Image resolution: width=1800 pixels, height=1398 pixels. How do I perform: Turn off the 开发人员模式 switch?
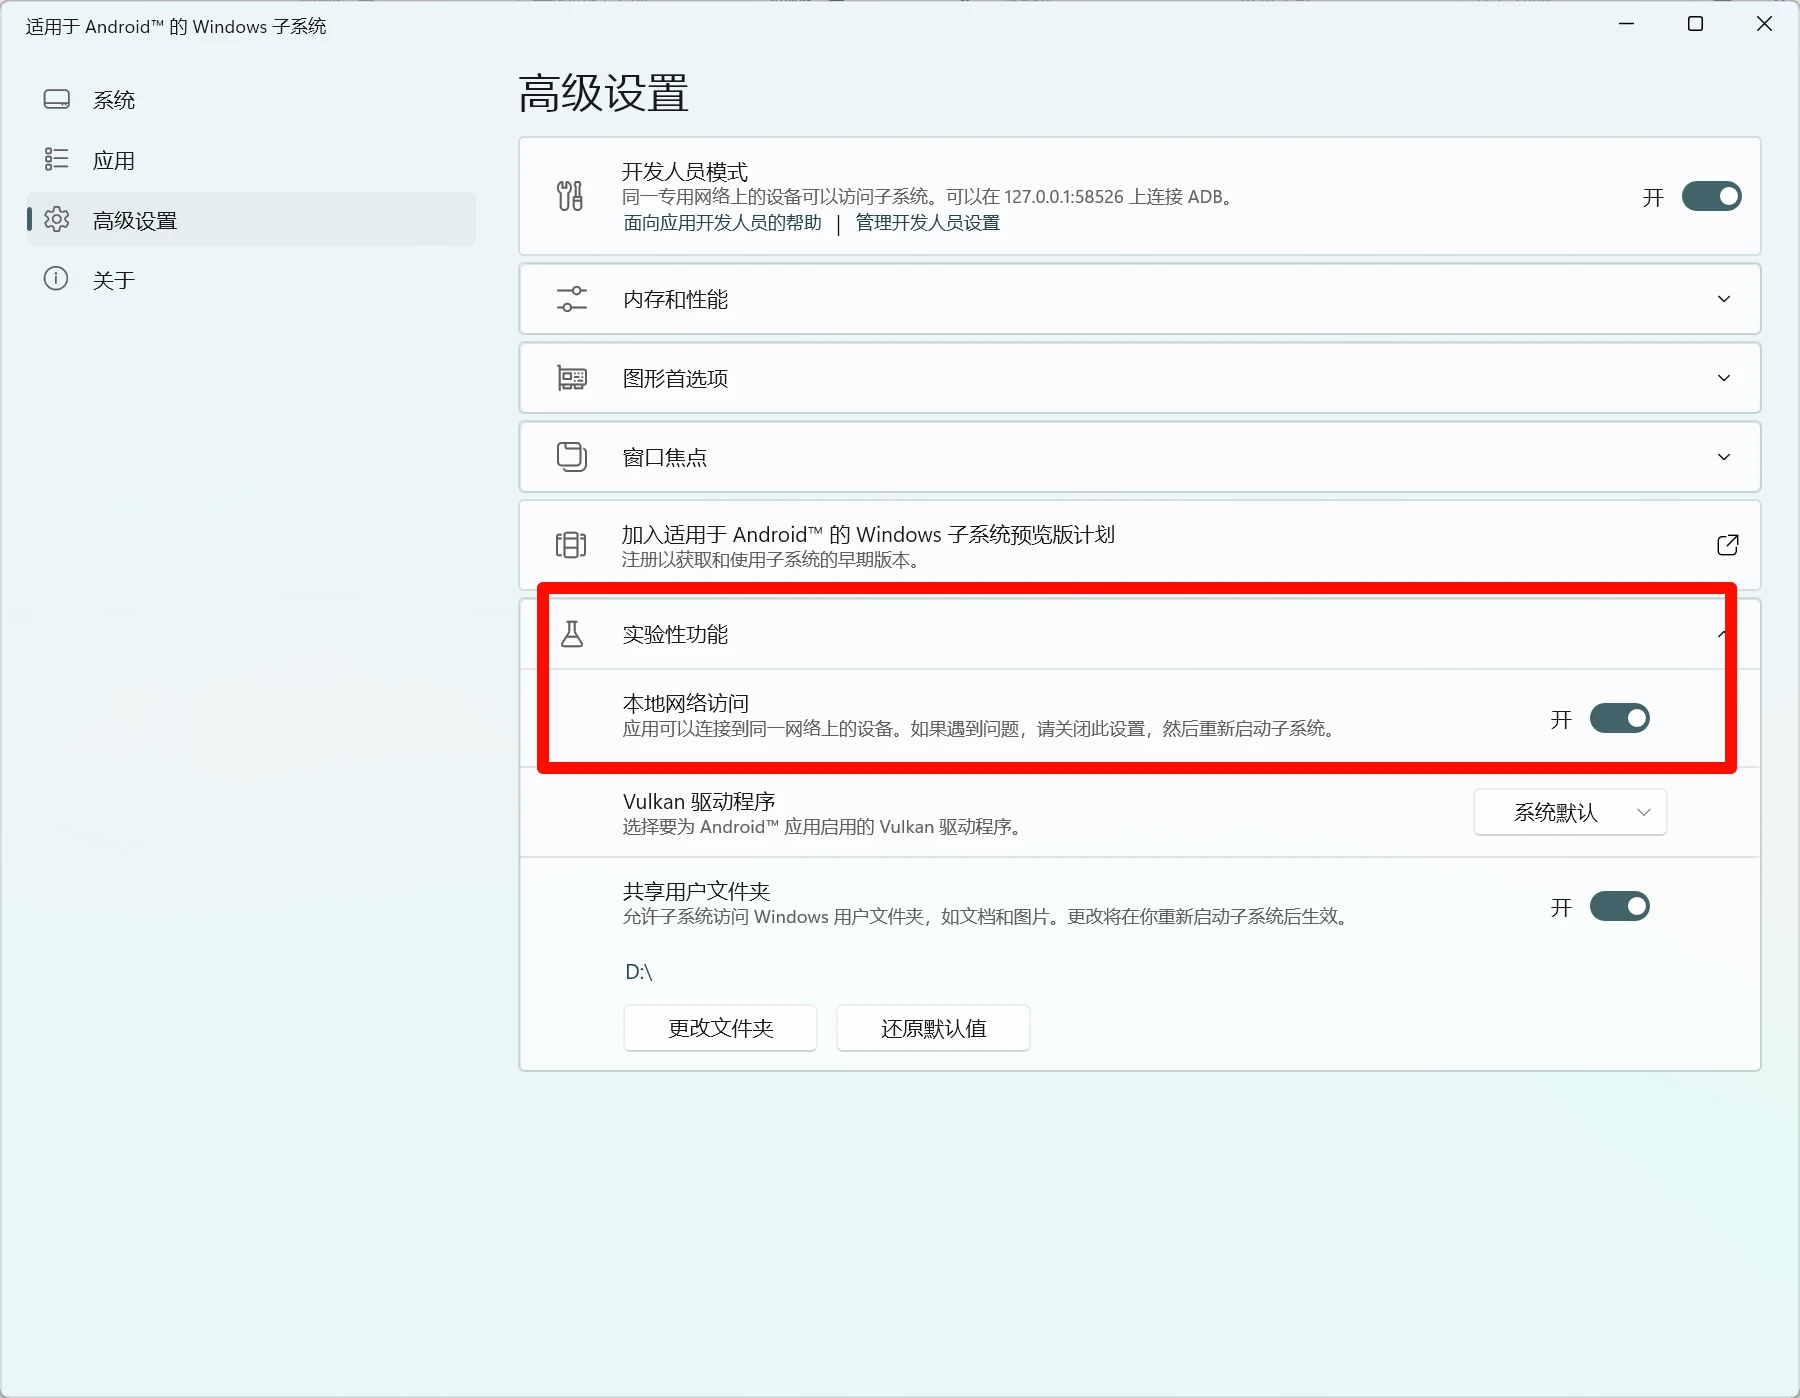tap(1711, 196)
